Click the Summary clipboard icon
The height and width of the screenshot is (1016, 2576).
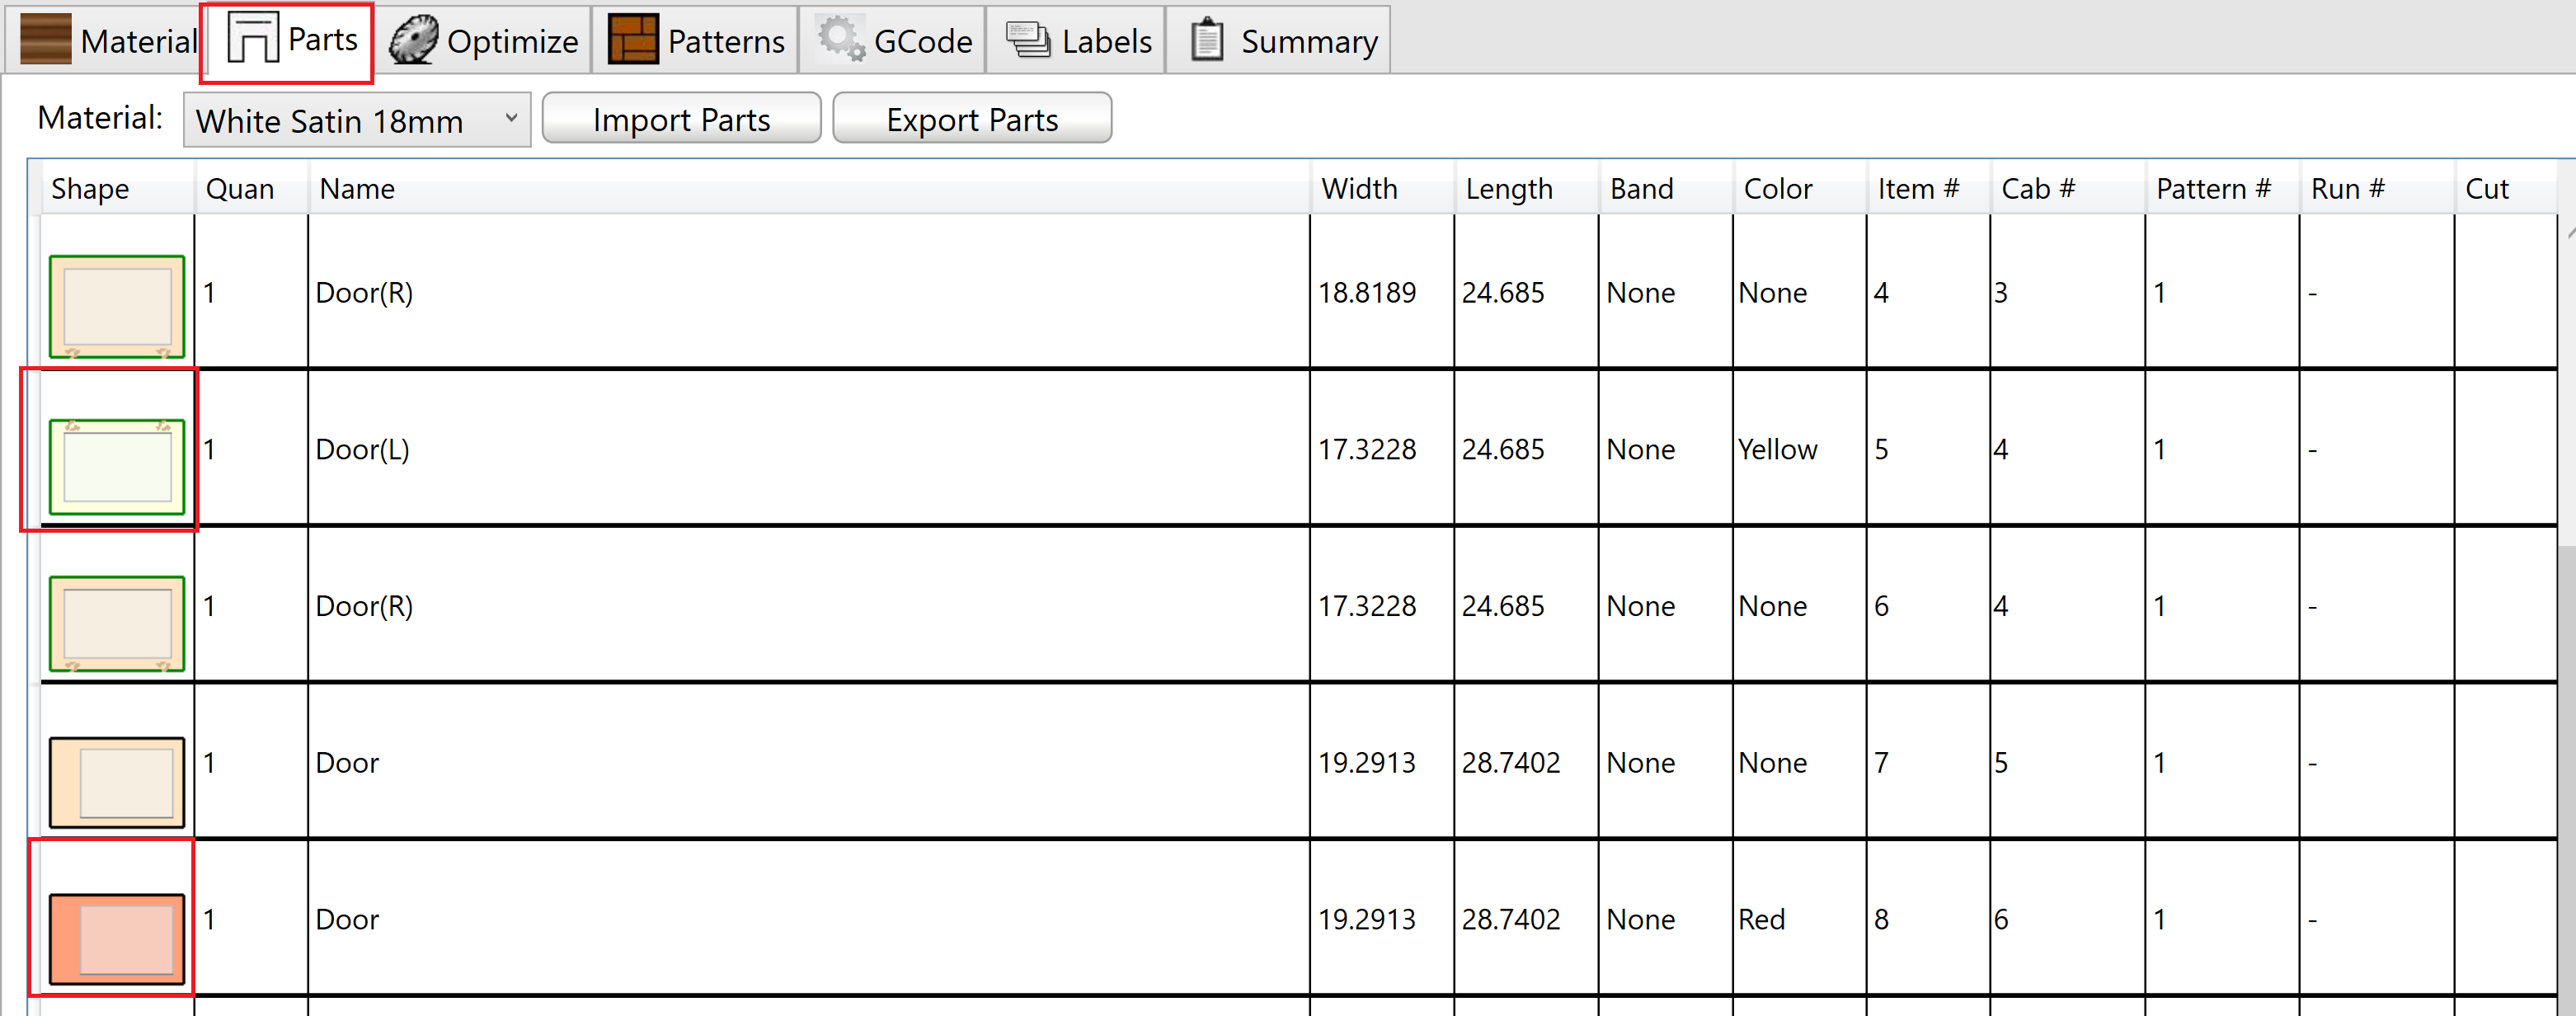(1207, 40)
